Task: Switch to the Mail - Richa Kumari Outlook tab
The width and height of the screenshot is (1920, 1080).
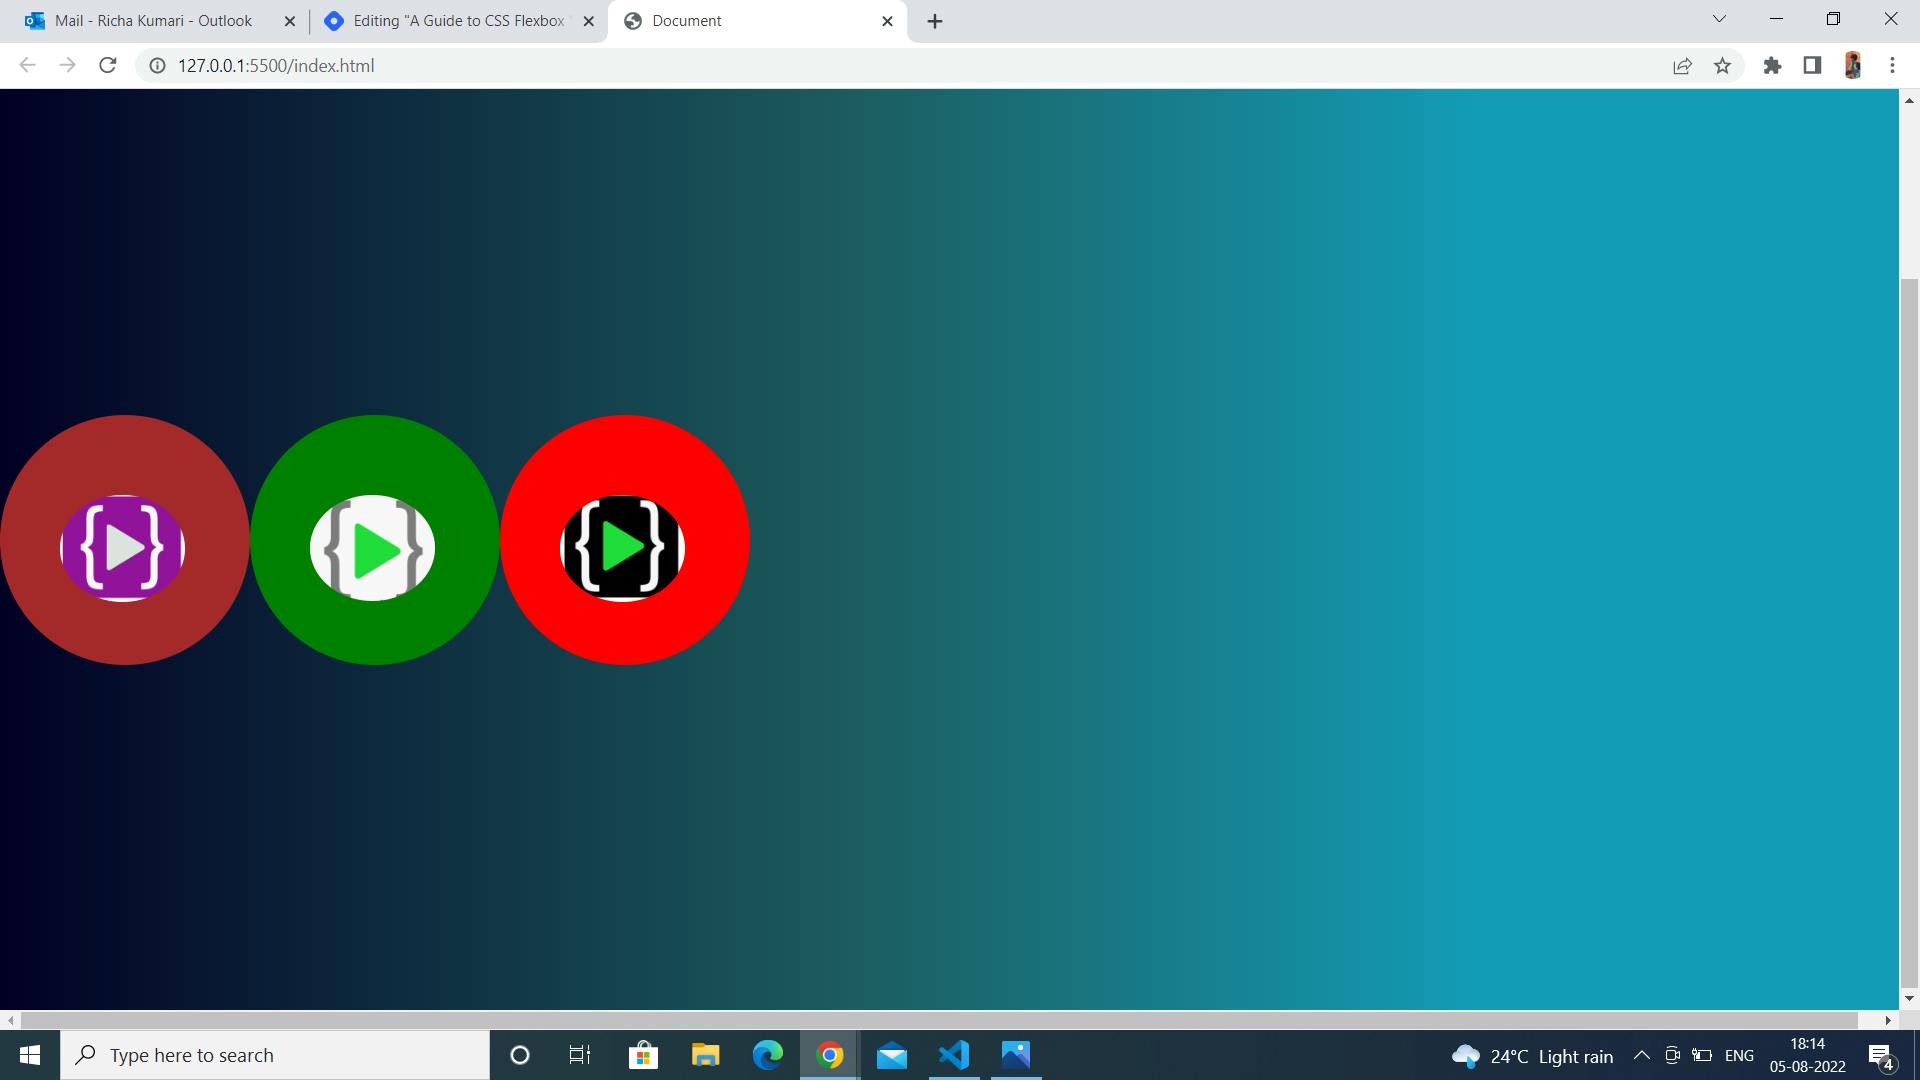Action: (153, 21)
